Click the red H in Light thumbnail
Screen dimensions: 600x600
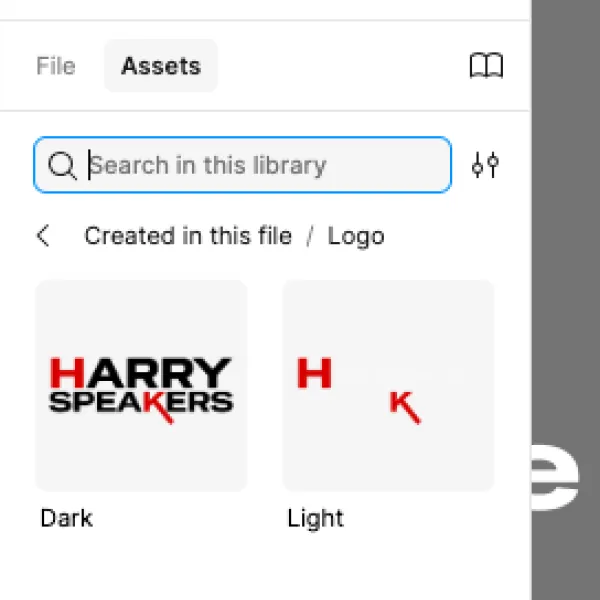click(x=315, y=373)
